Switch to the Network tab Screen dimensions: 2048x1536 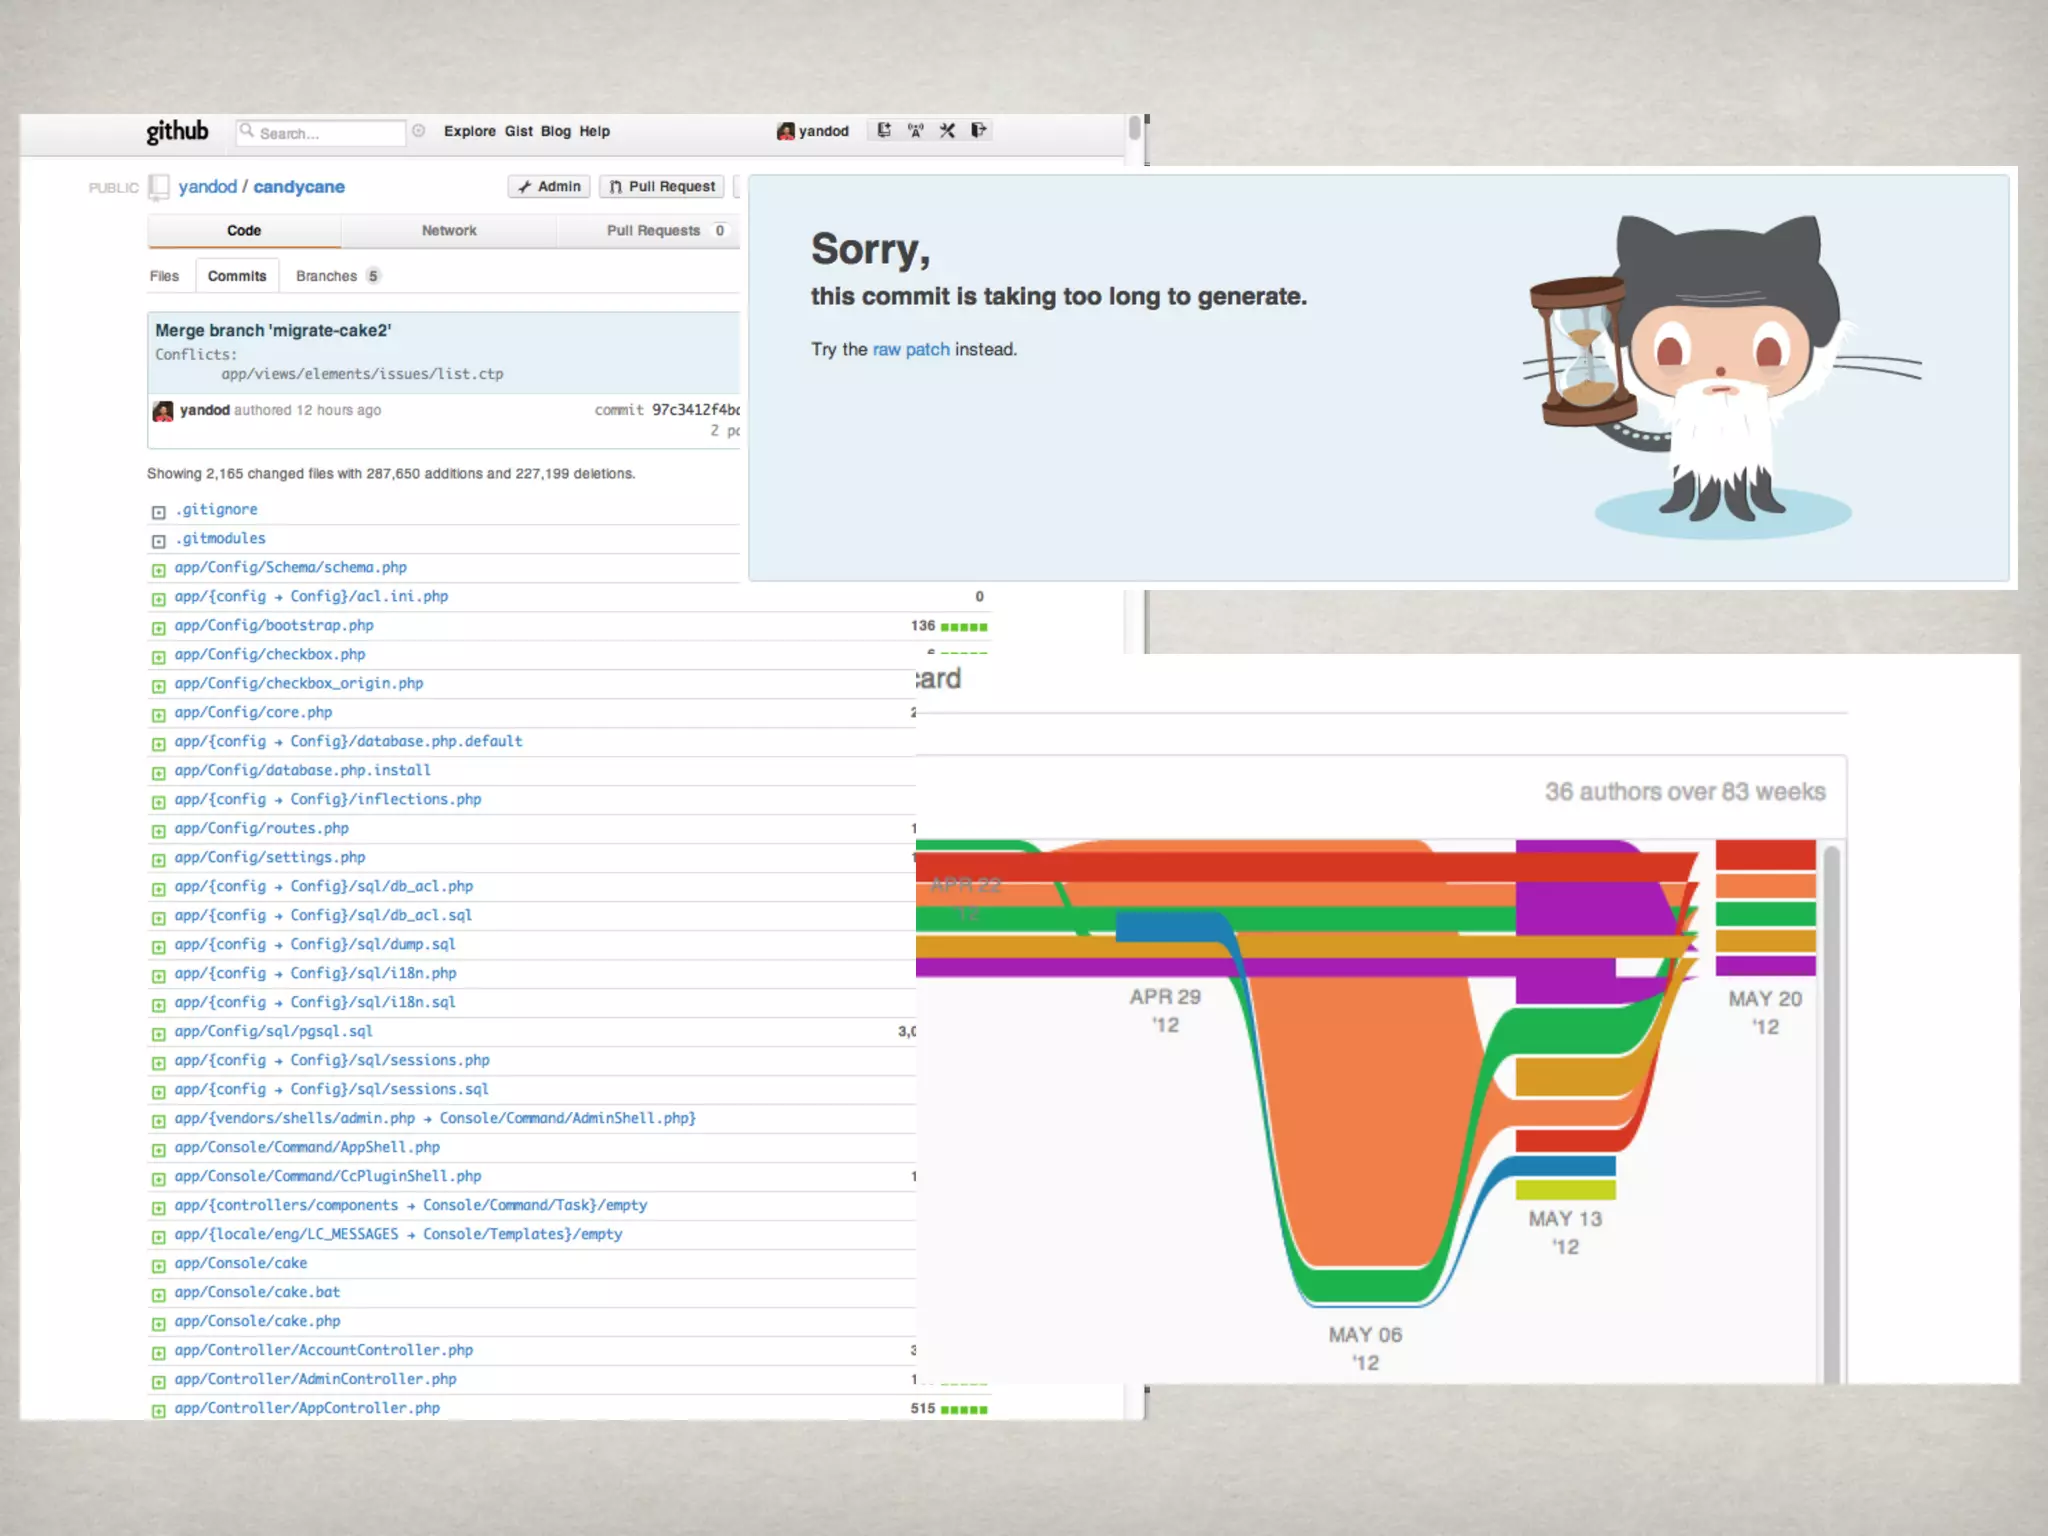[x=449, y=231]
